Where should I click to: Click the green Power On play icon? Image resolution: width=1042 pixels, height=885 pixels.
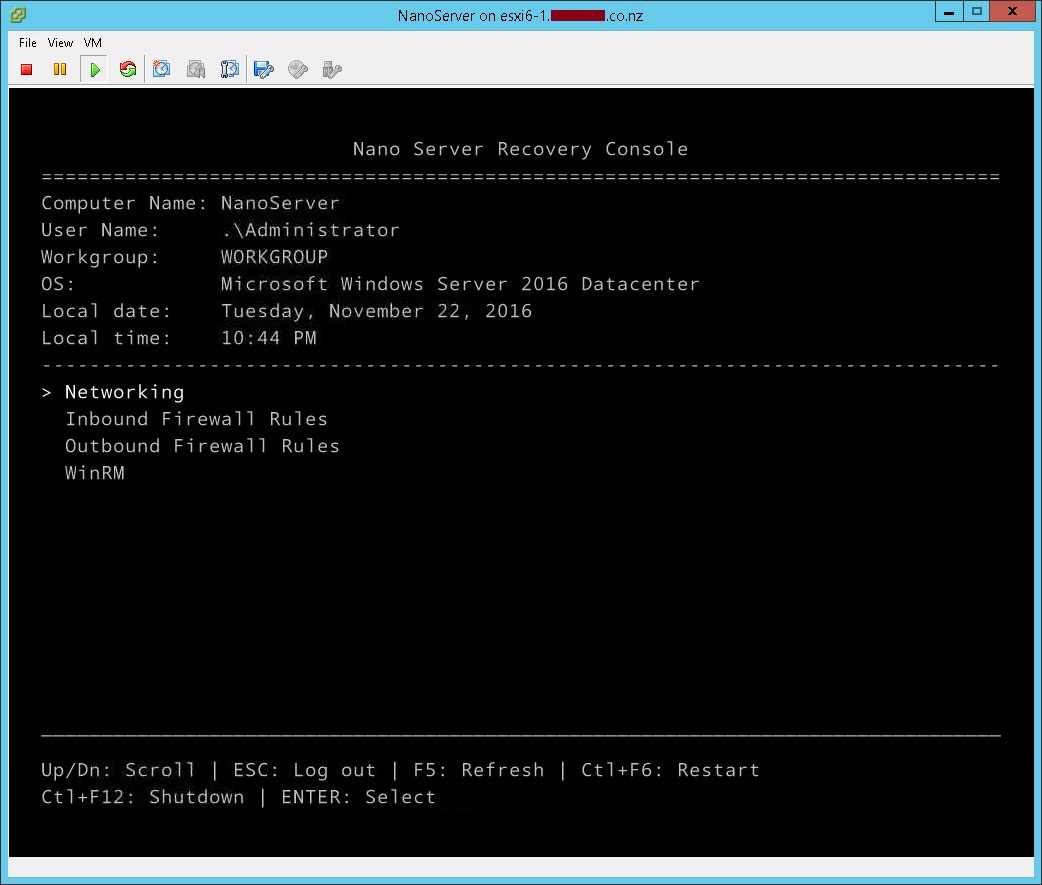point(94,69)
